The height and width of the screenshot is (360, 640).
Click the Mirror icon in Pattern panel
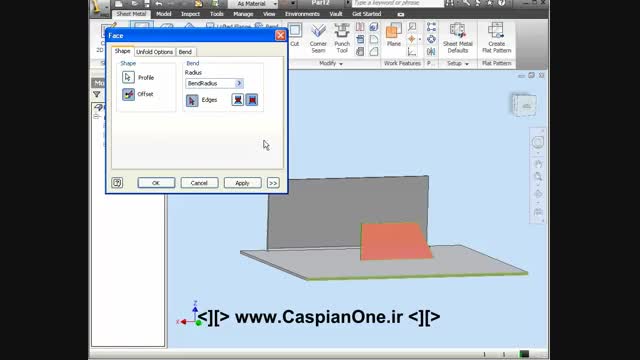tap(431, 51)
